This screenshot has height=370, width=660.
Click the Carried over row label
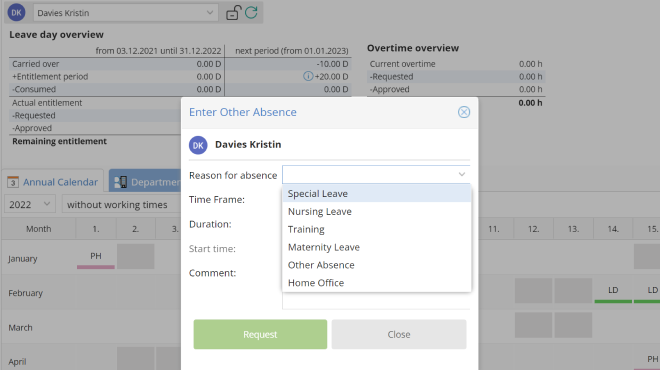[x=35, y=64]
